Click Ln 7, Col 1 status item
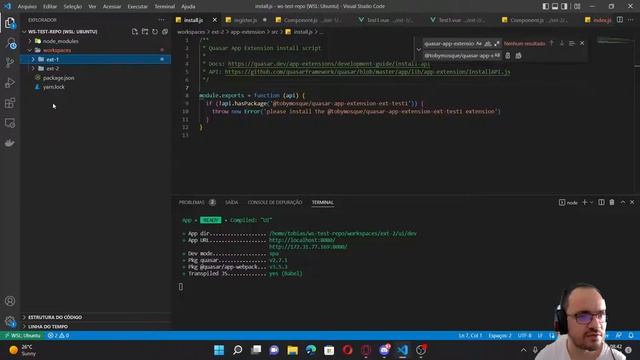The width and height of the screenshot is (640, 360). 470,336
